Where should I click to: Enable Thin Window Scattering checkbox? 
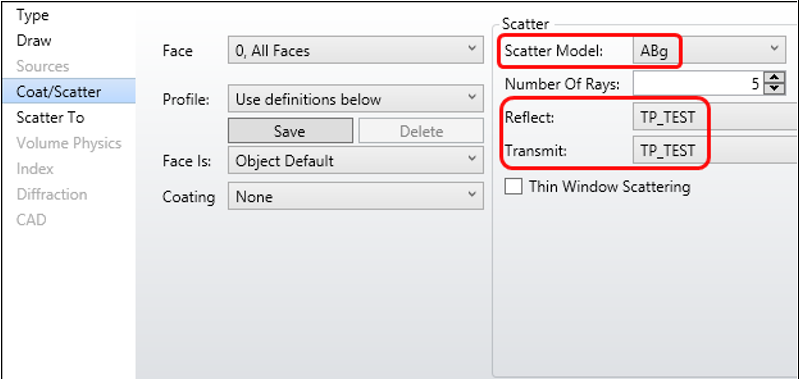(513, 186)
